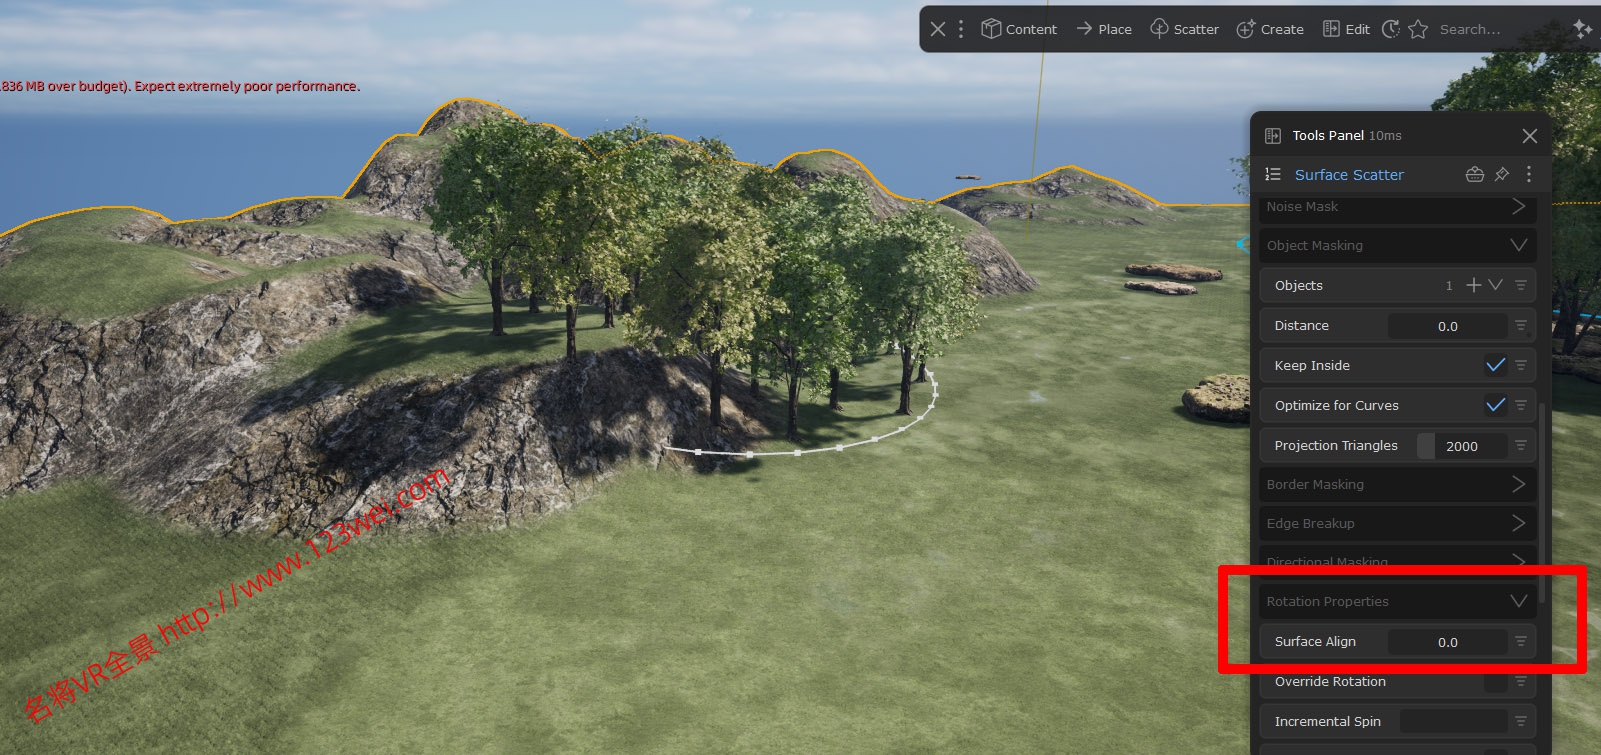1601x755 pixels.
Task: Click the Create button in the toolbar
Action: [x=1270, y=29]
